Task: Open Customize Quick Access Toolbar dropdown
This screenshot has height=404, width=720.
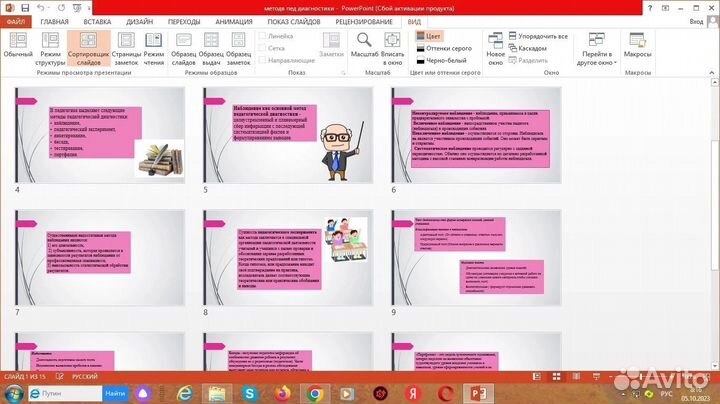Action: pos(89,8)
